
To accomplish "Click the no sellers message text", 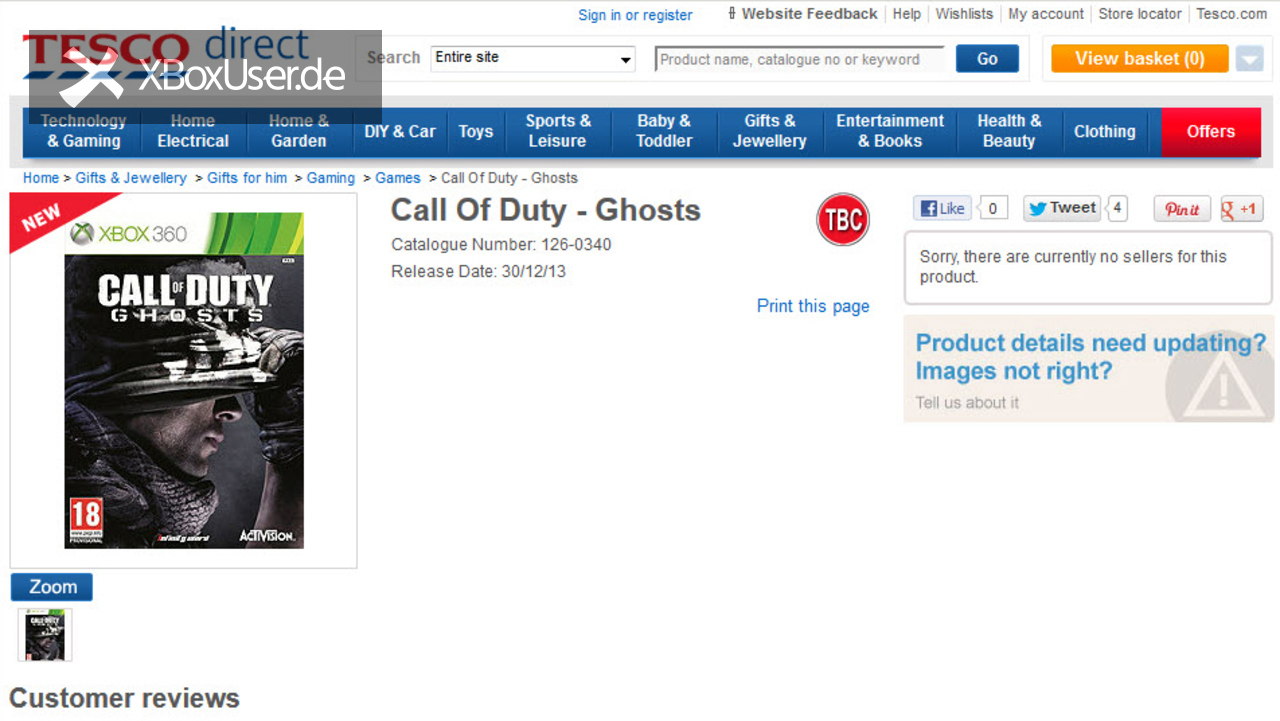I will tap(1073, 267).
